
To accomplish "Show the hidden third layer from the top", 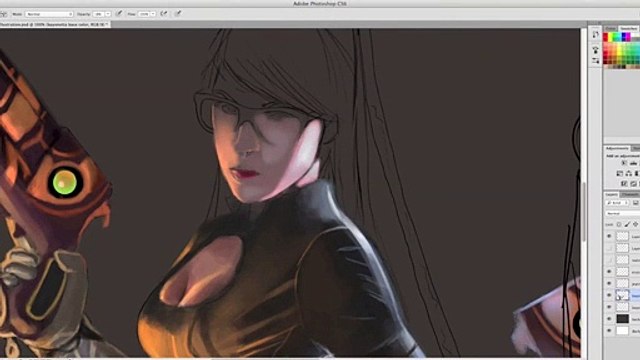I will point(609,260).
